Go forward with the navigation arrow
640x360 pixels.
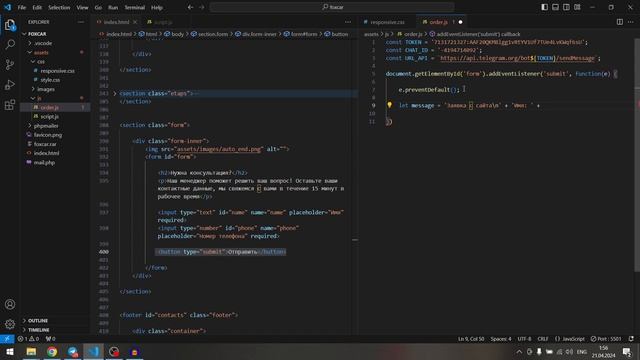point(202,7)
